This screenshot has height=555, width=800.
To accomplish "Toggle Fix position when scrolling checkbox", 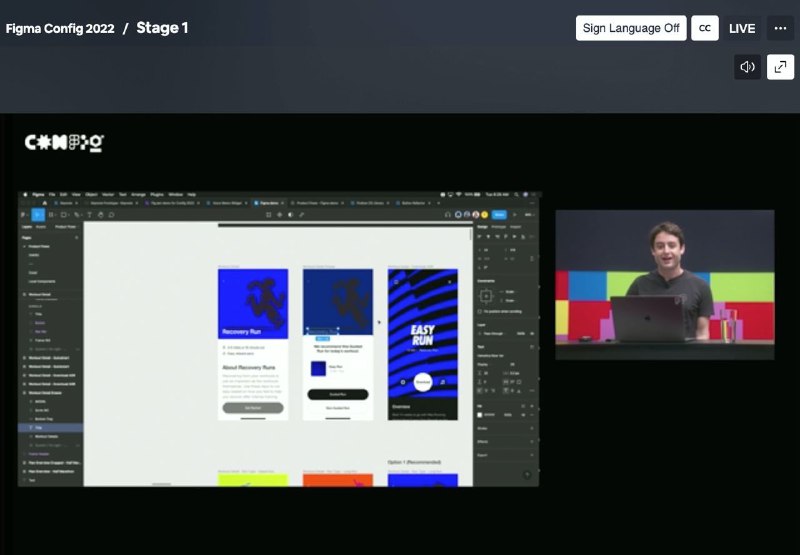I will pos(480,312).
